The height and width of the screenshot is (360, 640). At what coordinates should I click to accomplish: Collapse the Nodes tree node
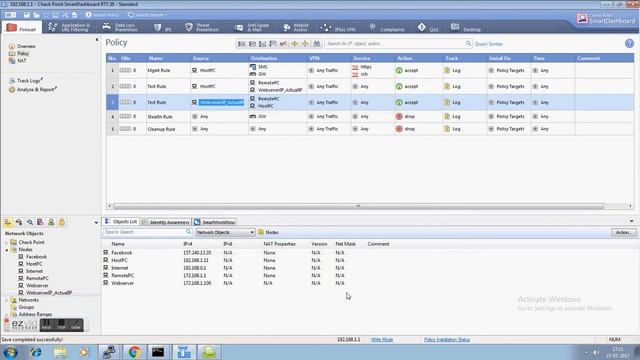(x=7, y=250)
